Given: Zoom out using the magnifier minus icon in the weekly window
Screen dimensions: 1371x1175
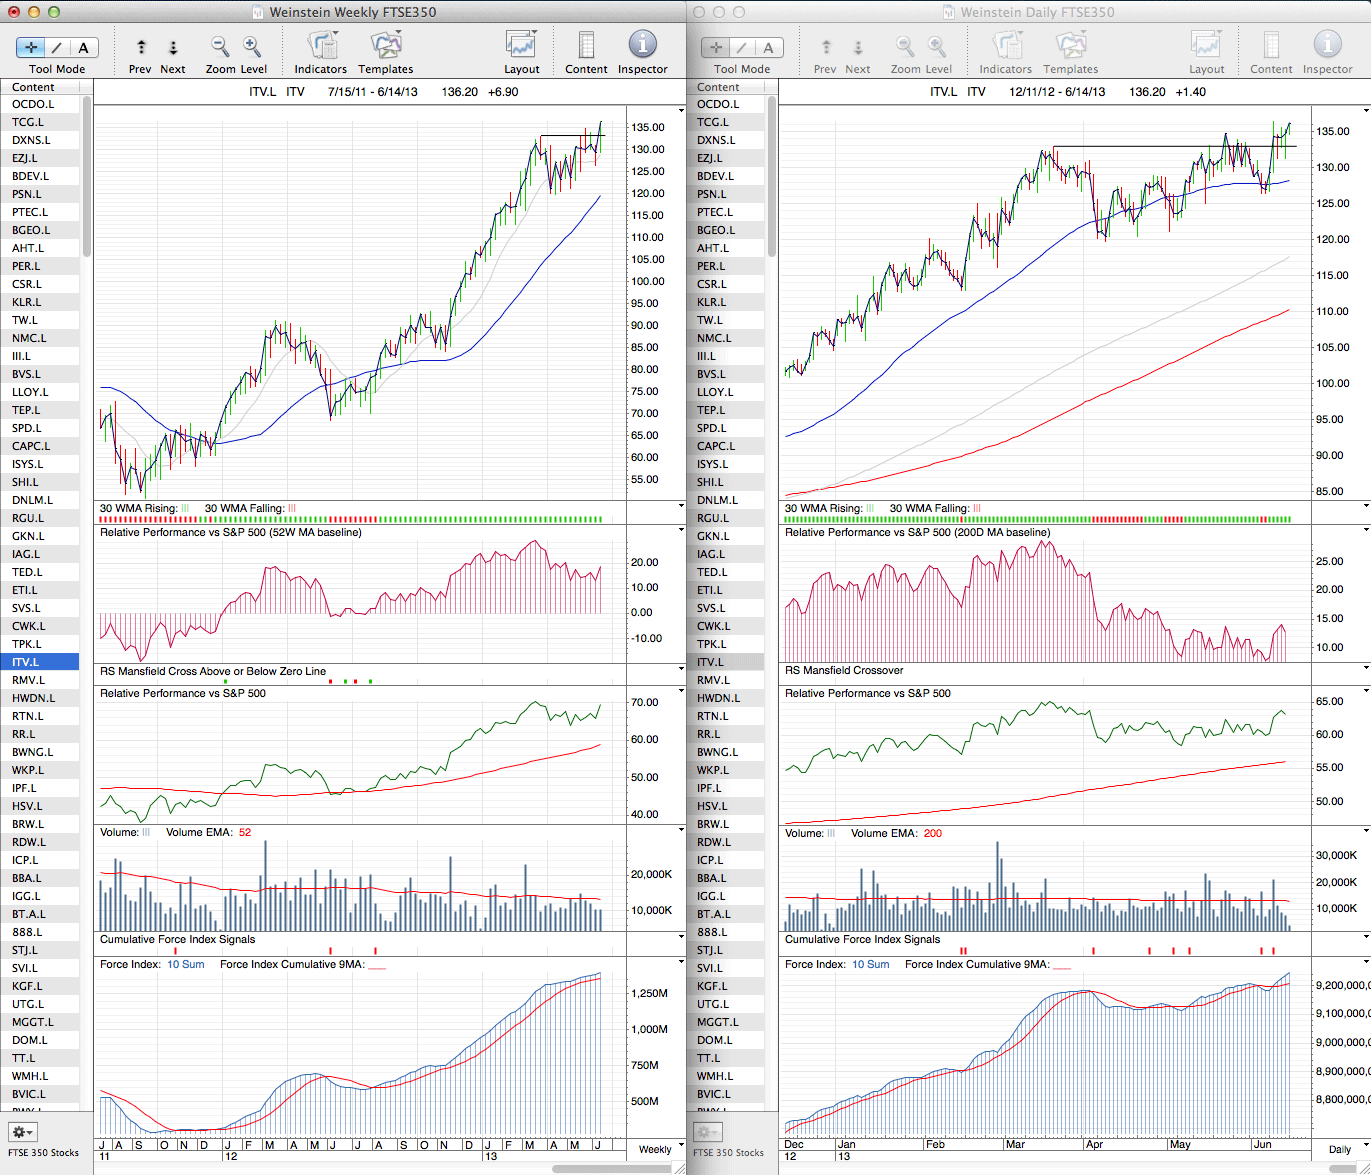Looking at the screenshot, I should pyautogui.click(x=219, y=47).
